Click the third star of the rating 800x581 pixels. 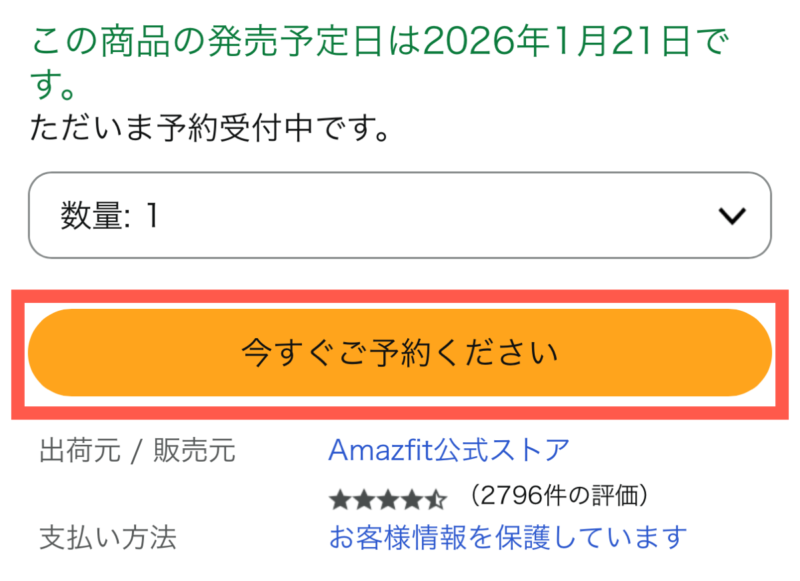tap(388, 497)
